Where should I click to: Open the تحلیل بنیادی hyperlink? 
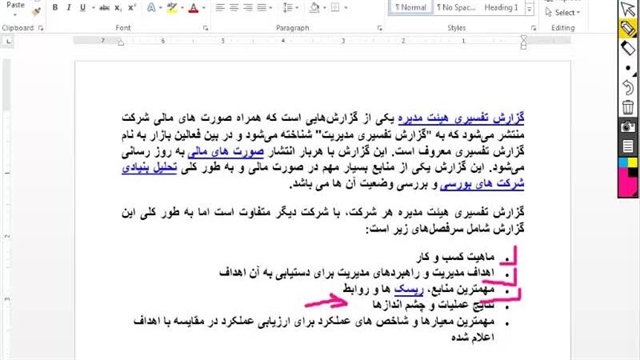149,168
